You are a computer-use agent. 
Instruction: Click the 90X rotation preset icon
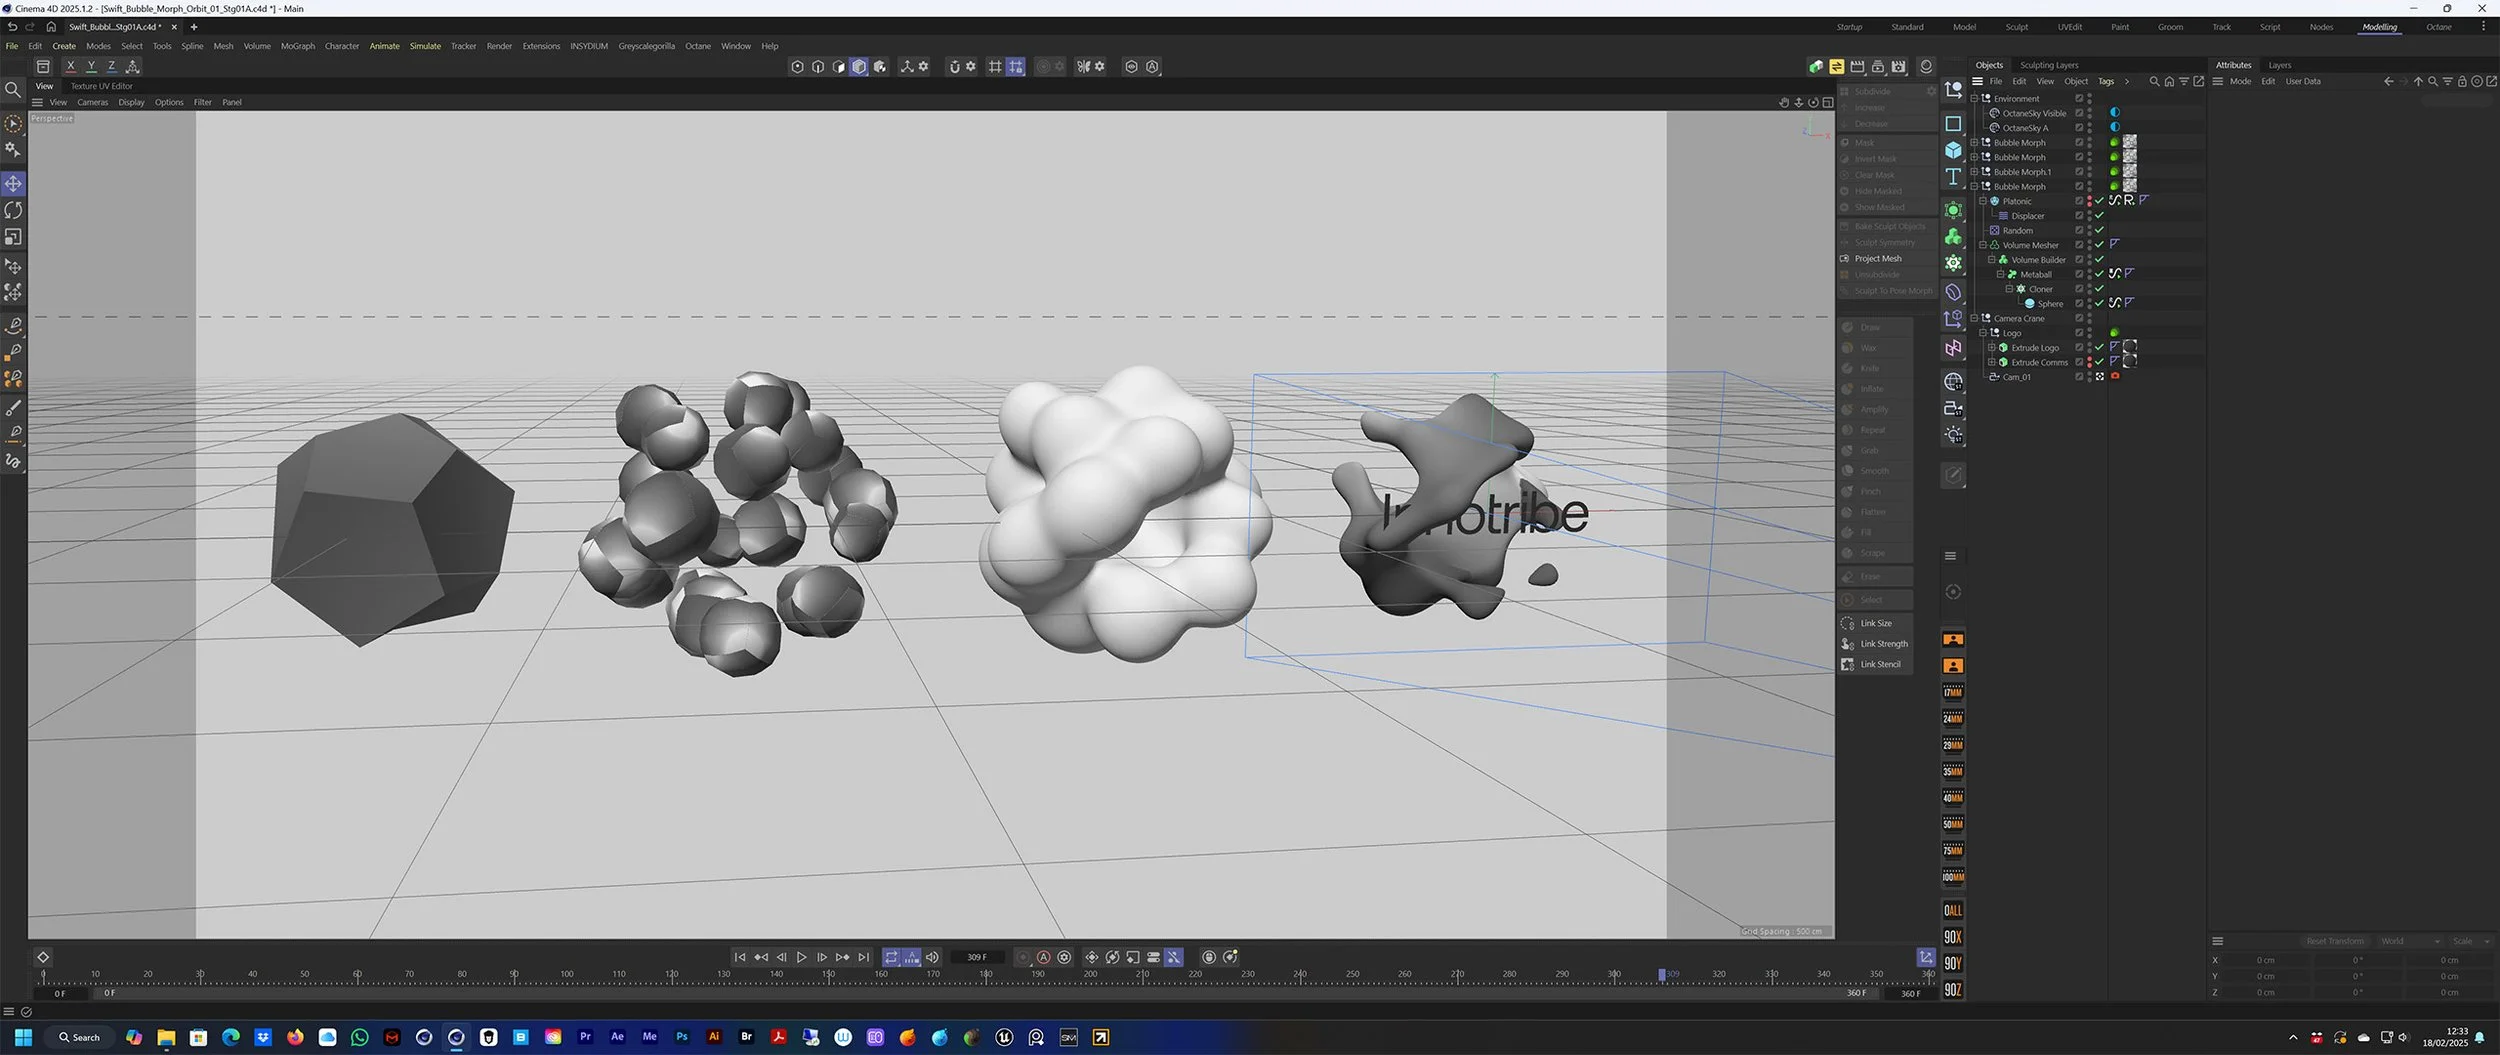[x=1953, y=937]
